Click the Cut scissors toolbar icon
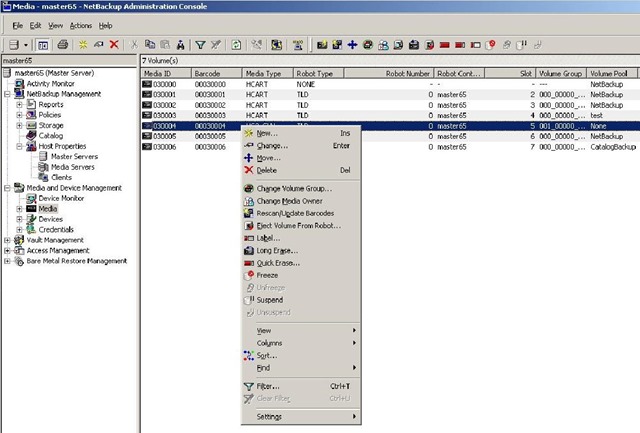The width and height of the screenshot is (640, 433). coord(134,44)
